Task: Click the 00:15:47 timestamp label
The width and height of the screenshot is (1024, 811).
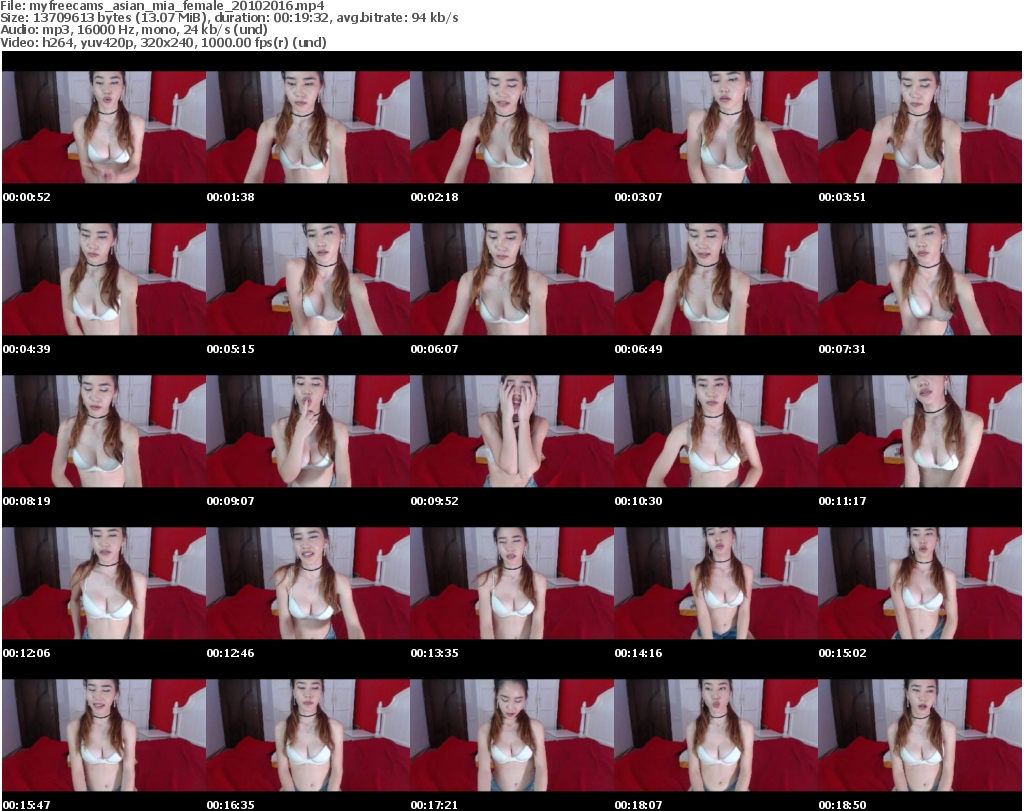Action: [x=27, y=805]
